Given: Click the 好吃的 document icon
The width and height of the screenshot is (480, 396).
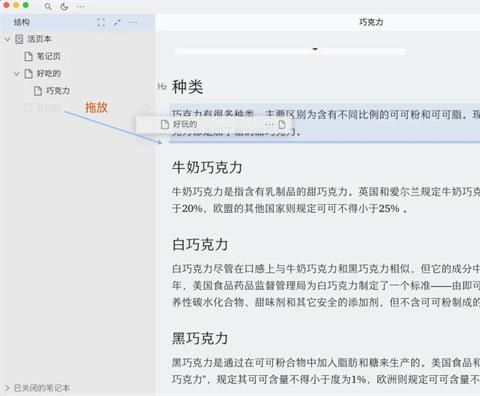Looking at the screenshot, I should (28, 74).
